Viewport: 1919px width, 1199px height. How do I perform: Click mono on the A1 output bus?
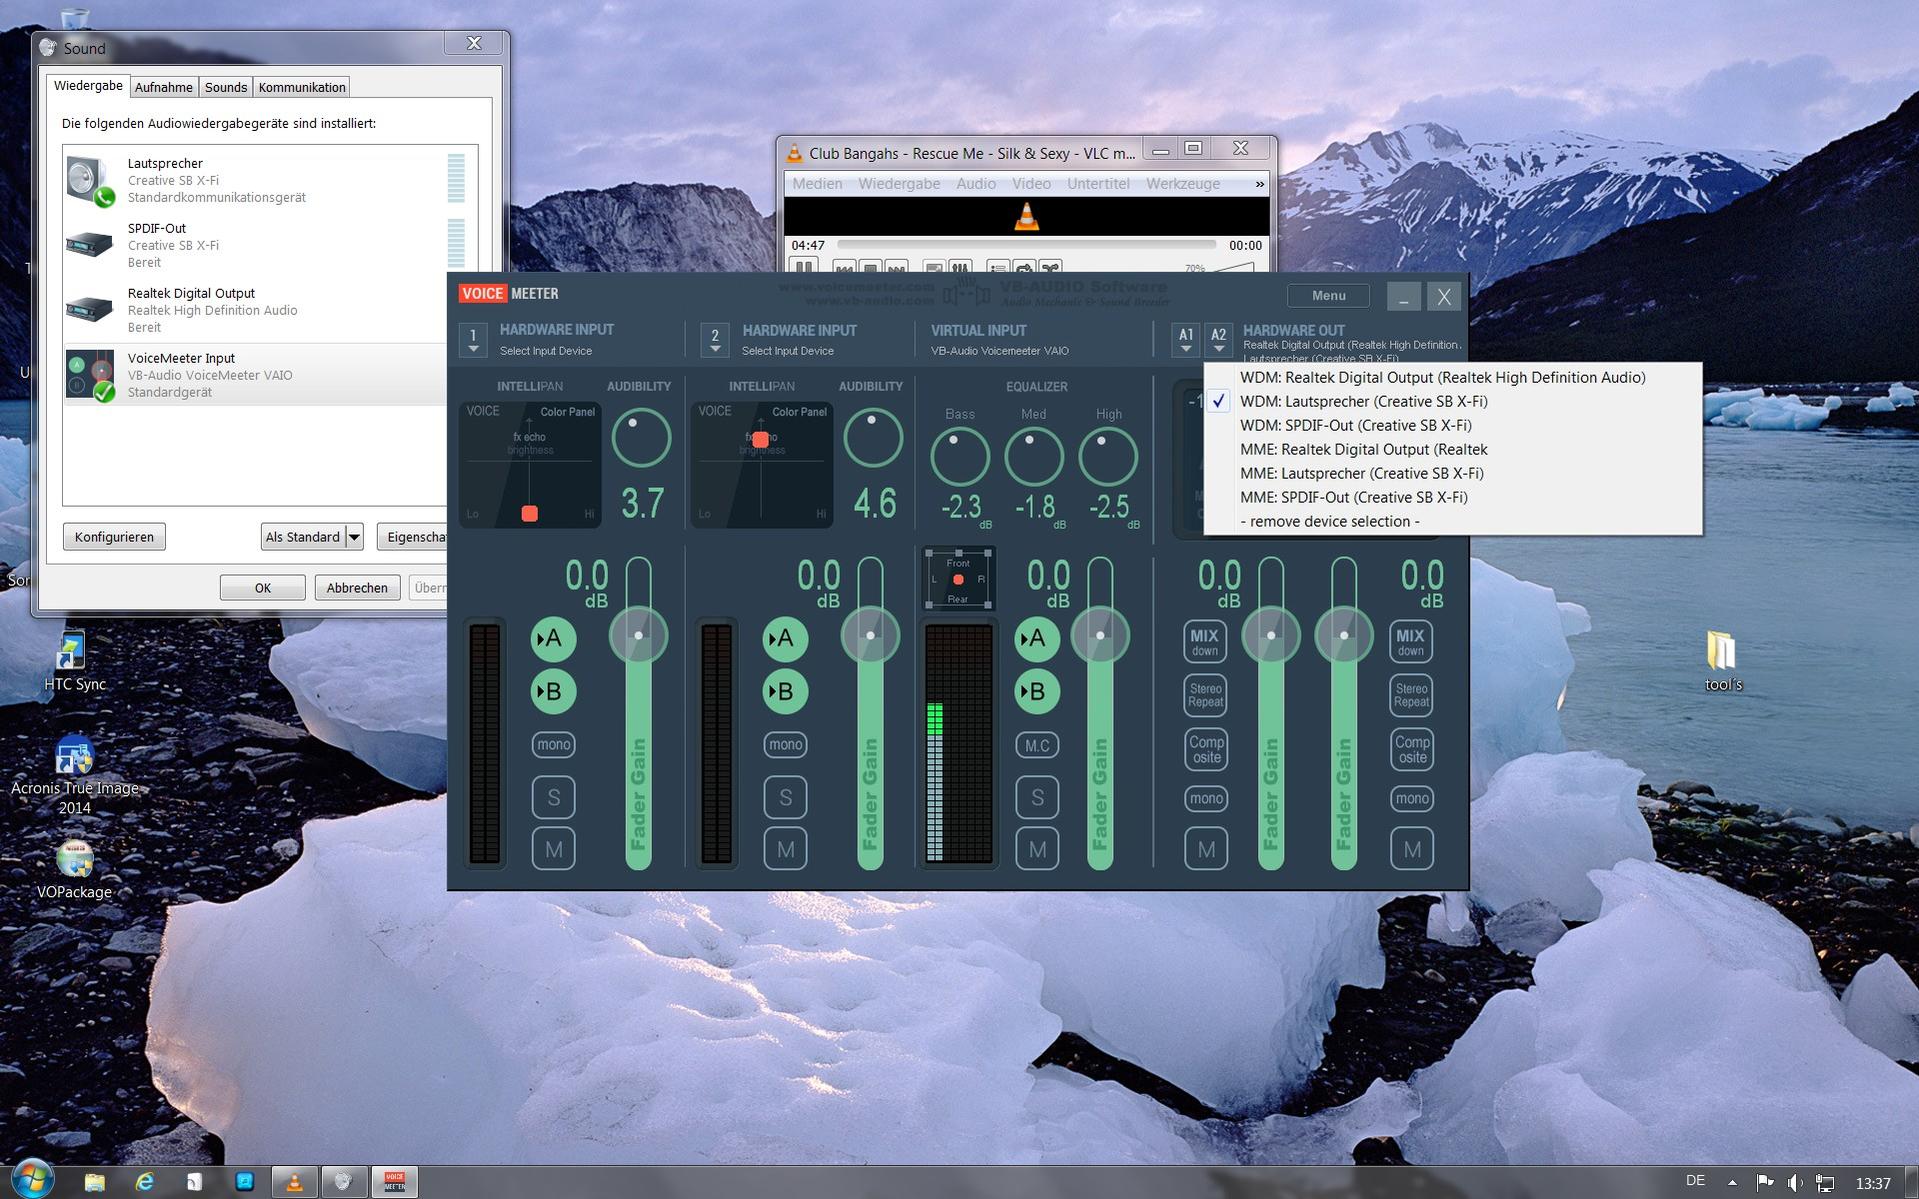[x=1206, y=798]
